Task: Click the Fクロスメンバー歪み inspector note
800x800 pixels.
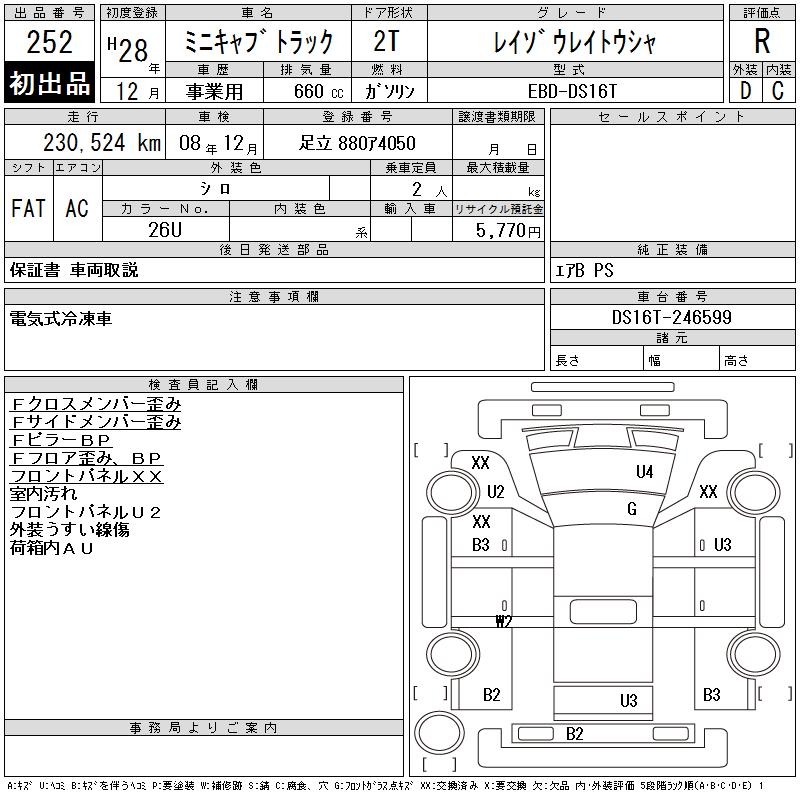Action: pyautogui.click(x=96, y=404)
